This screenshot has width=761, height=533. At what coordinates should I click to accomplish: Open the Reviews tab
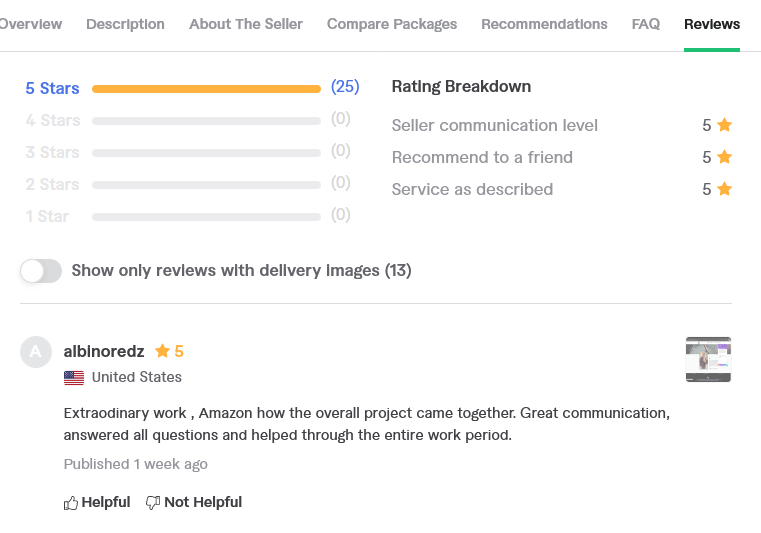[x=711, y=24]
